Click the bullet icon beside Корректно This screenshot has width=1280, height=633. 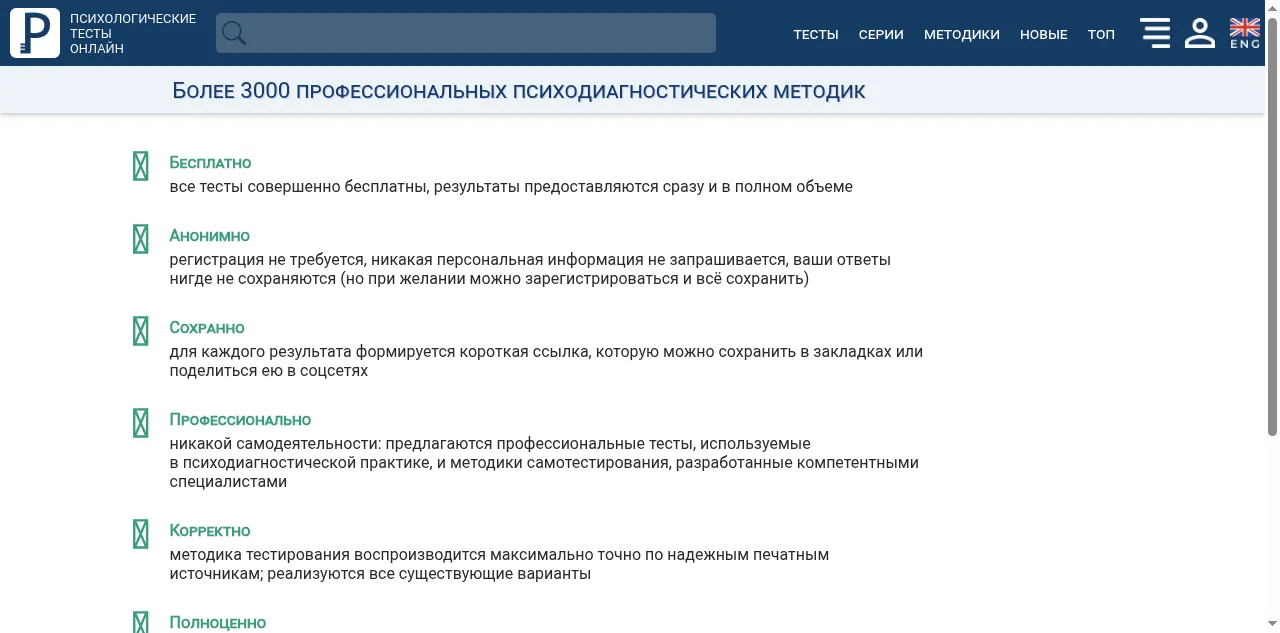141,534
